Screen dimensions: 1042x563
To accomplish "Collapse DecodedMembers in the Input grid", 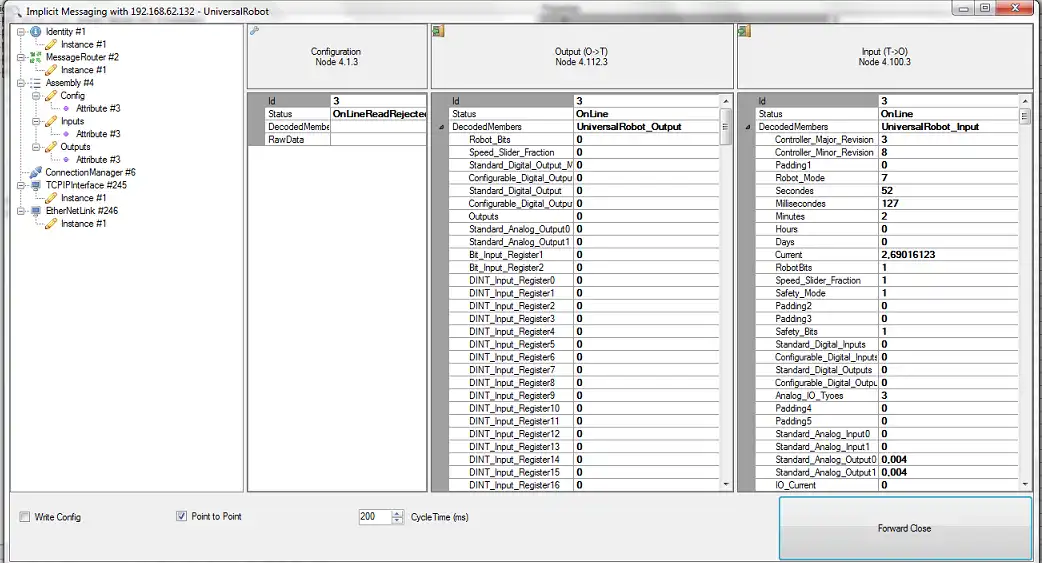I will click(x=748, y=127).
